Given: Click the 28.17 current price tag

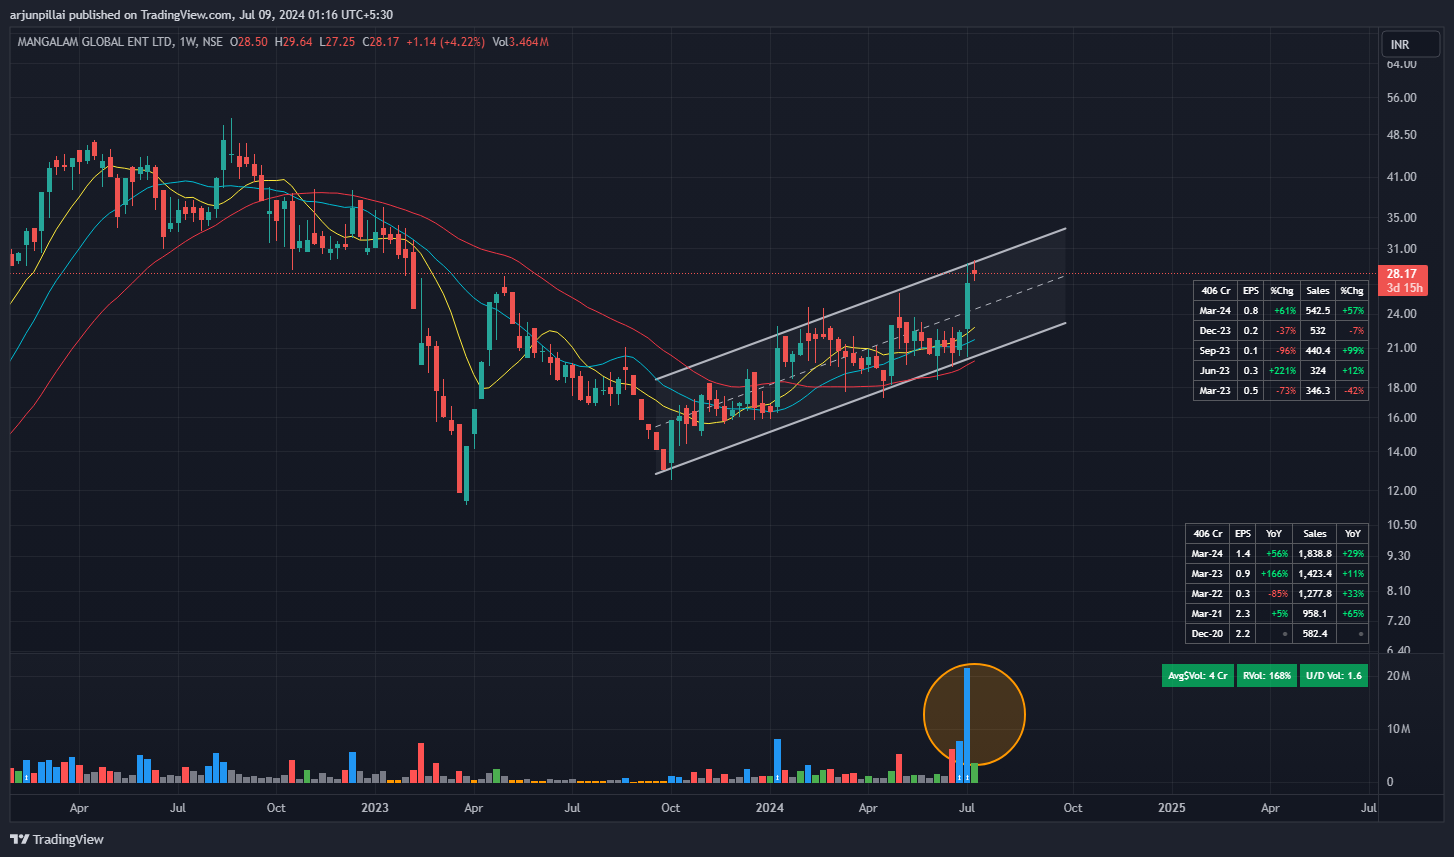Looking at the screenshot, I should tap(1401, 273).
